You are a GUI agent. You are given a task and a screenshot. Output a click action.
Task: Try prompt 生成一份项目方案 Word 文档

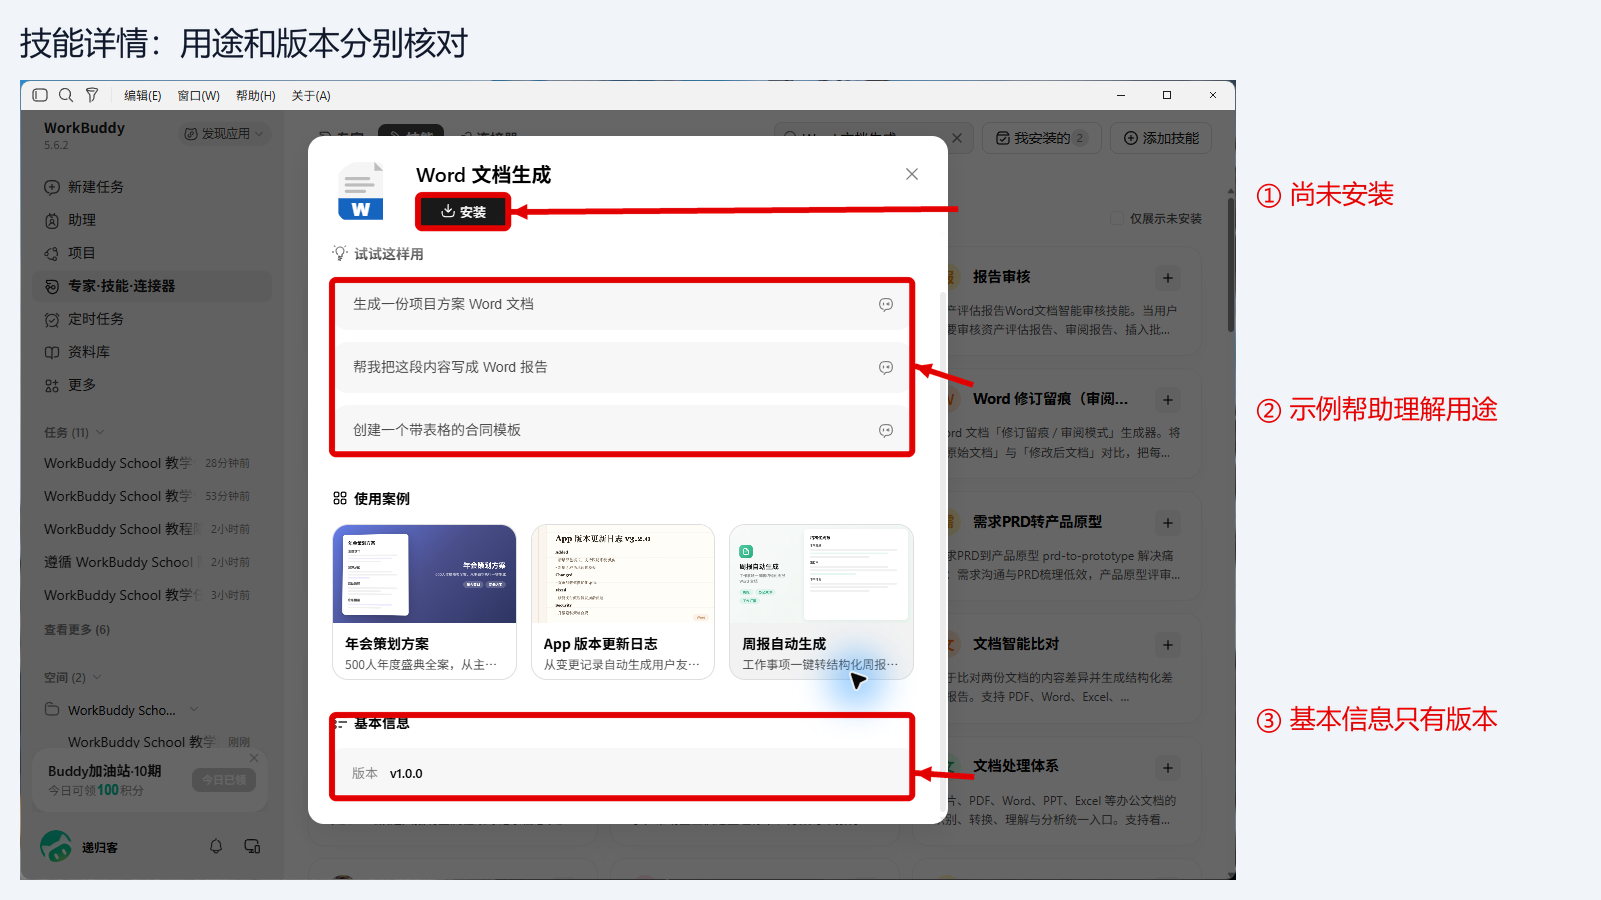pyautogui.click(x=621, y=304)
